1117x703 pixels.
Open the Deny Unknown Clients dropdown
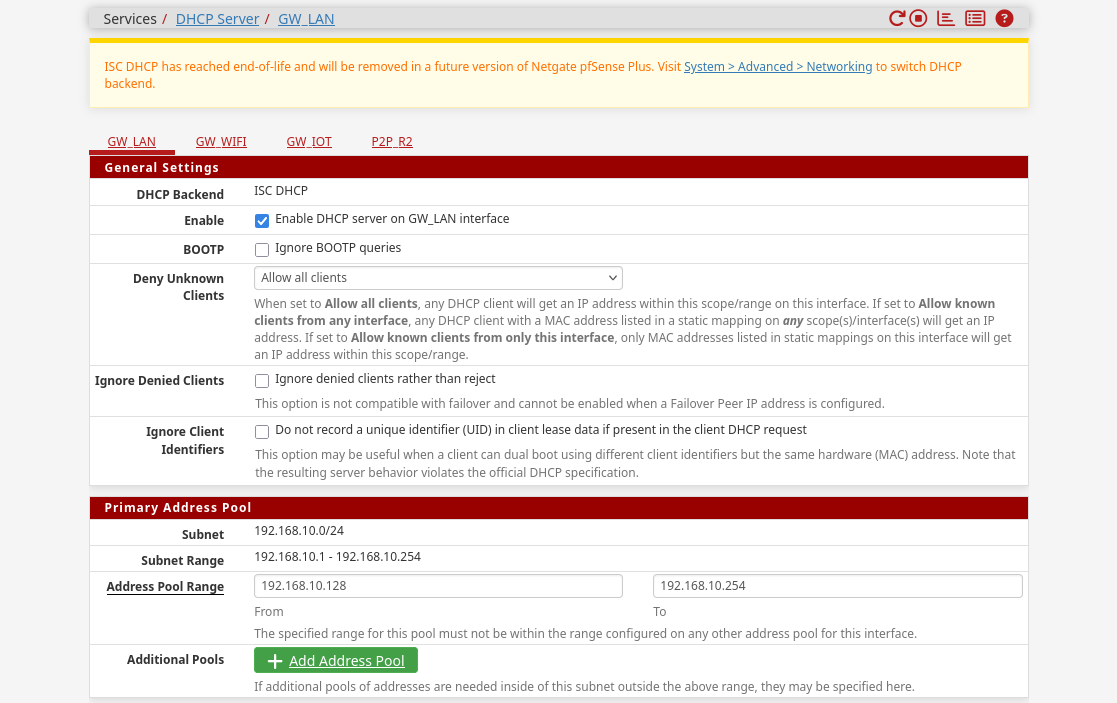(x=438, y=278)
